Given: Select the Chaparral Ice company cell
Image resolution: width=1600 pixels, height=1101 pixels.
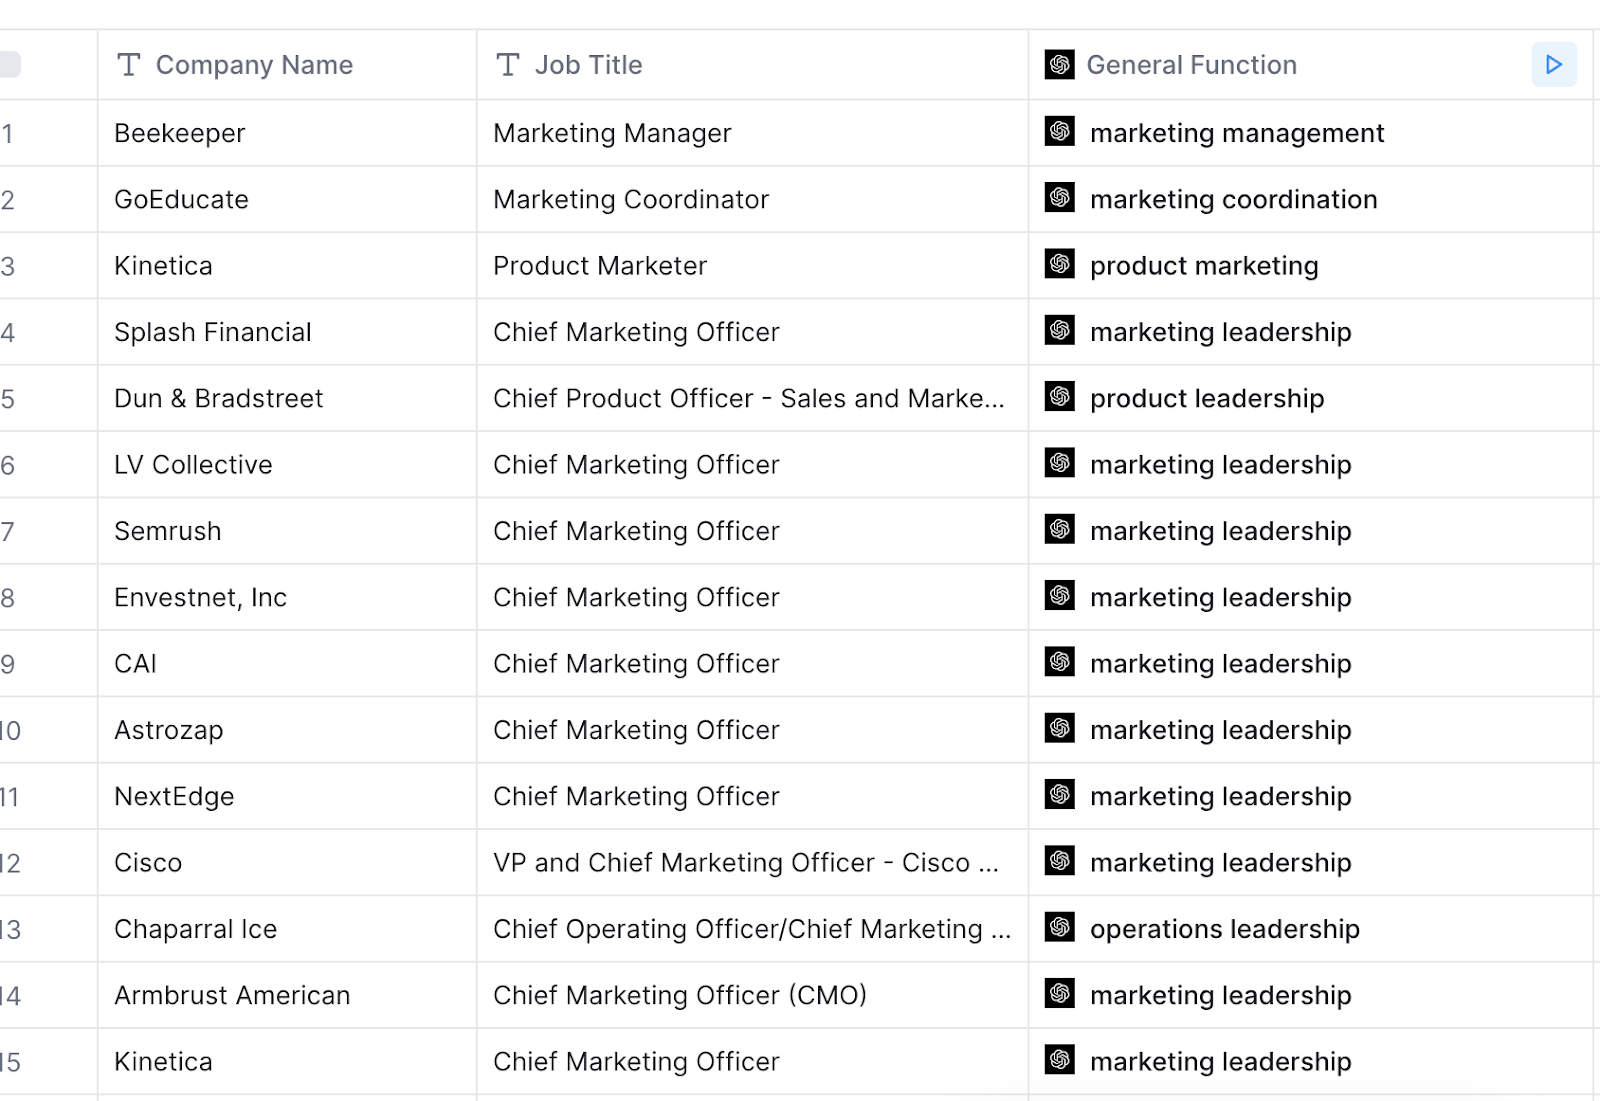Looking at the screenshot, I should pyautogui.click(x=287, y=929).
